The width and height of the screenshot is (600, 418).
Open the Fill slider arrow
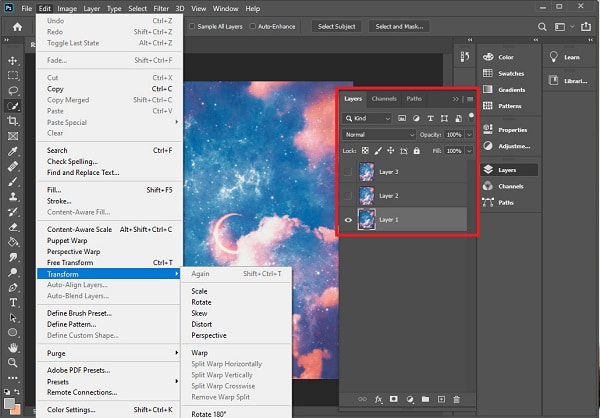469,151
